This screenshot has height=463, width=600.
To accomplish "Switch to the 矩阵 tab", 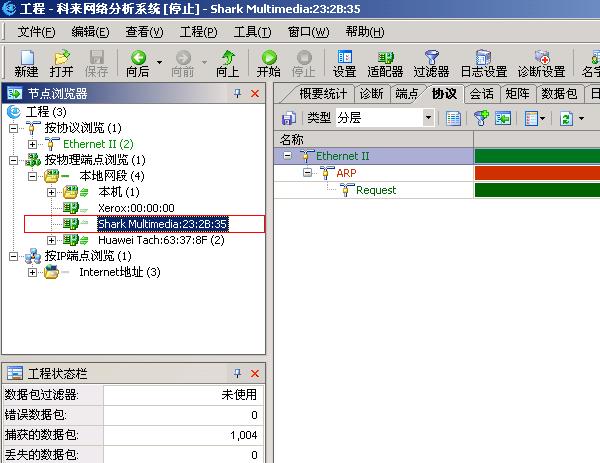I will pyautogui.click(x=517, y=94).
